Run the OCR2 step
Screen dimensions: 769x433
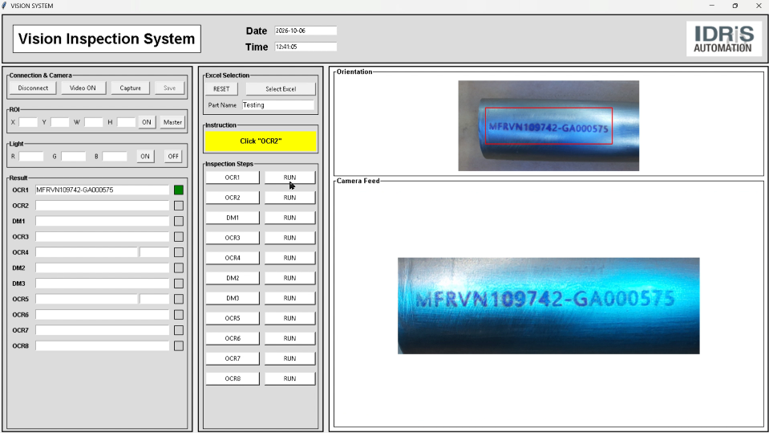(290, 198)
